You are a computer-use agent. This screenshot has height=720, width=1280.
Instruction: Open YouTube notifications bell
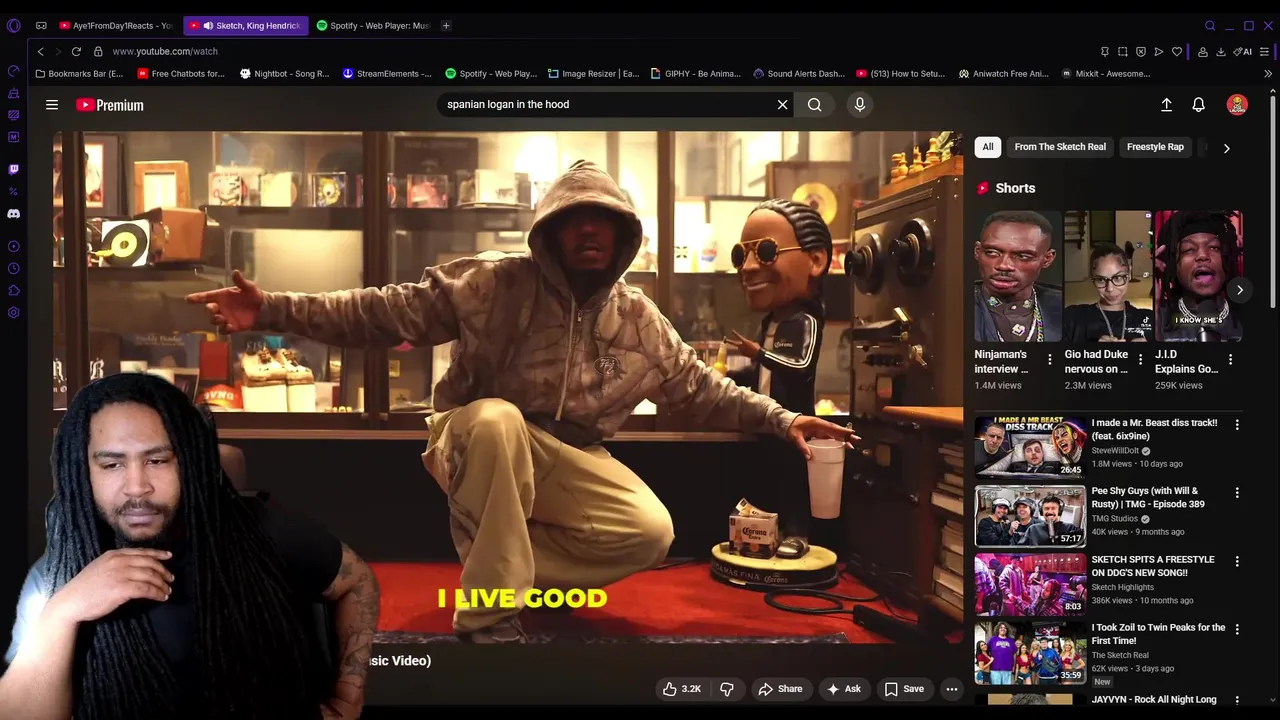(x=1198, y=104)
